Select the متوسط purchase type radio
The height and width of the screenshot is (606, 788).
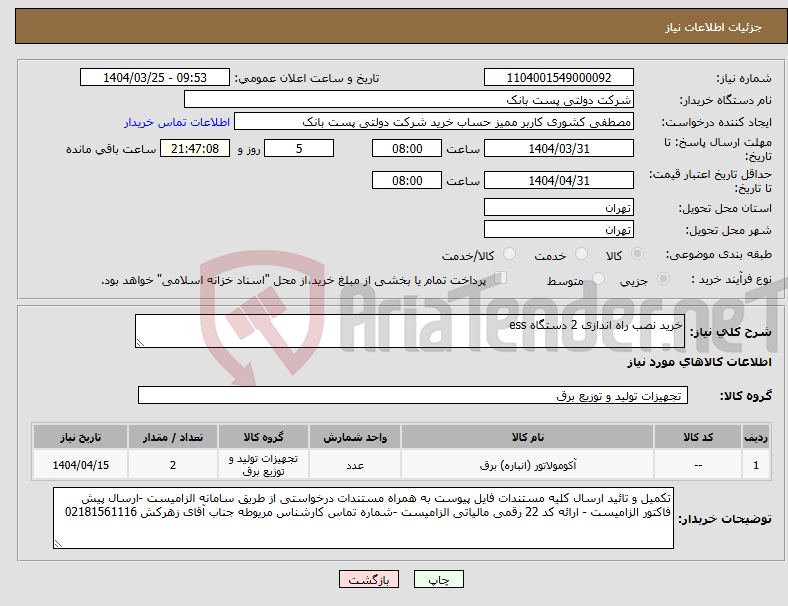pos(598,278)
